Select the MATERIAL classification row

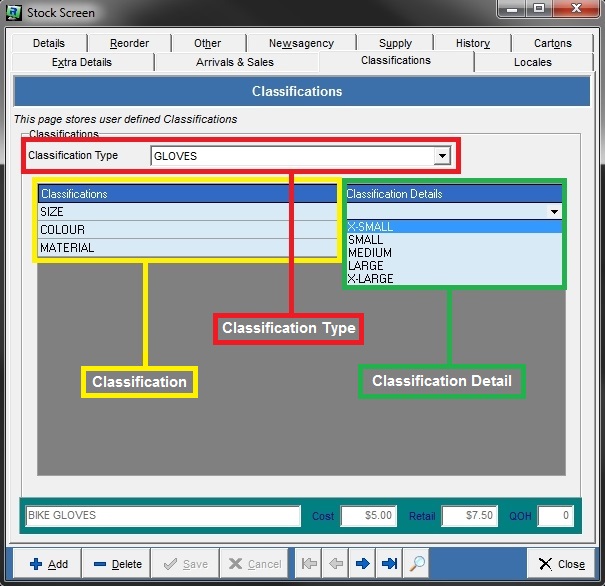click(x=186, y=248)
